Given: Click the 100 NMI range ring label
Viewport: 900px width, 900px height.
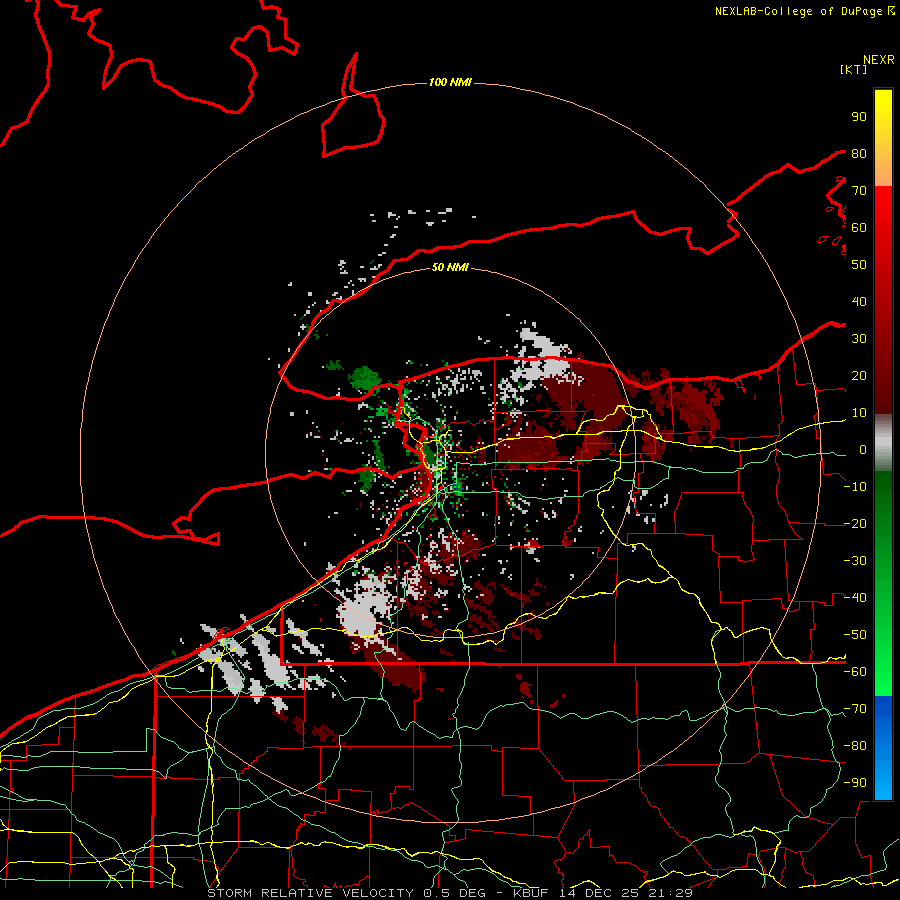Looking at the screenshot, I should point(450,83).
